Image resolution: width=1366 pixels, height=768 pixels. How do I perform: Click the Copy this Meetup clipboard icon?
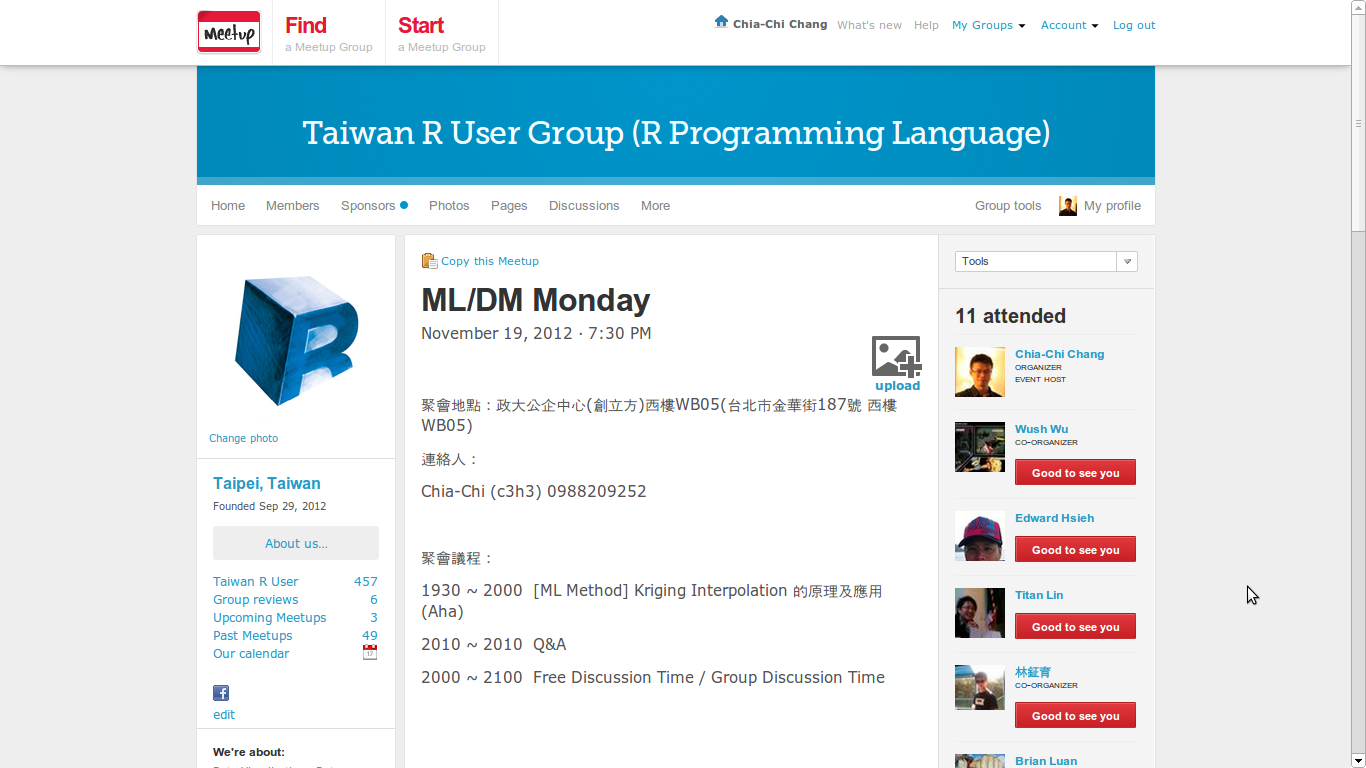pyautogui.click(x=429, y=261)
